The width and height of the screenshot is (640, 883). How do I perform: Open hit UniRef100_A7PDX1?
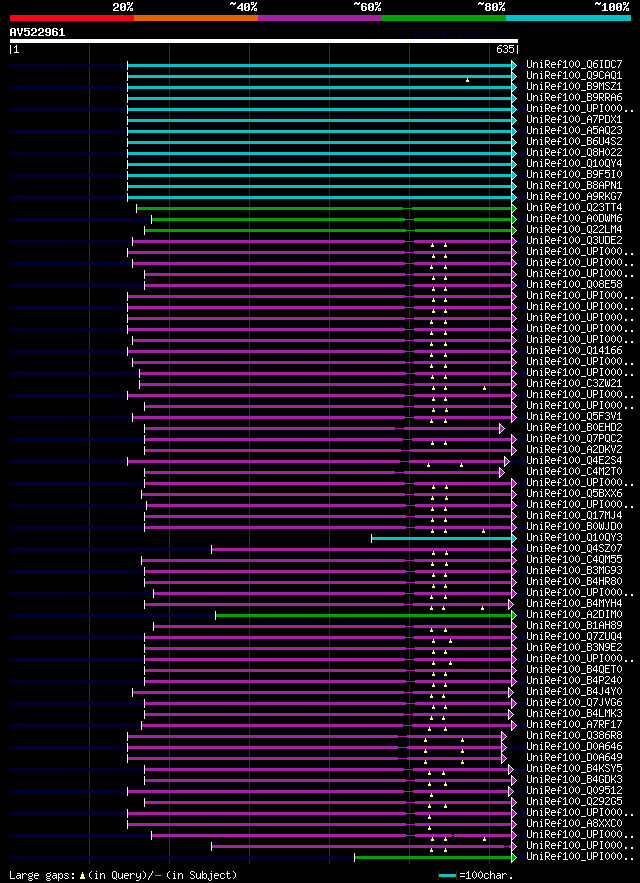(x=574, y=120)
